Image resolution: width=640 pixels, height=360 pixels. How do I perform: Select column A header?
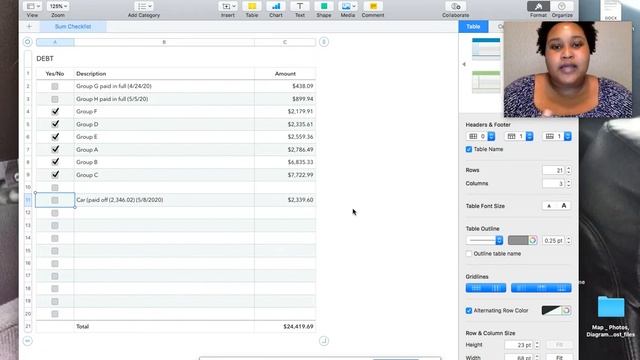55,42
